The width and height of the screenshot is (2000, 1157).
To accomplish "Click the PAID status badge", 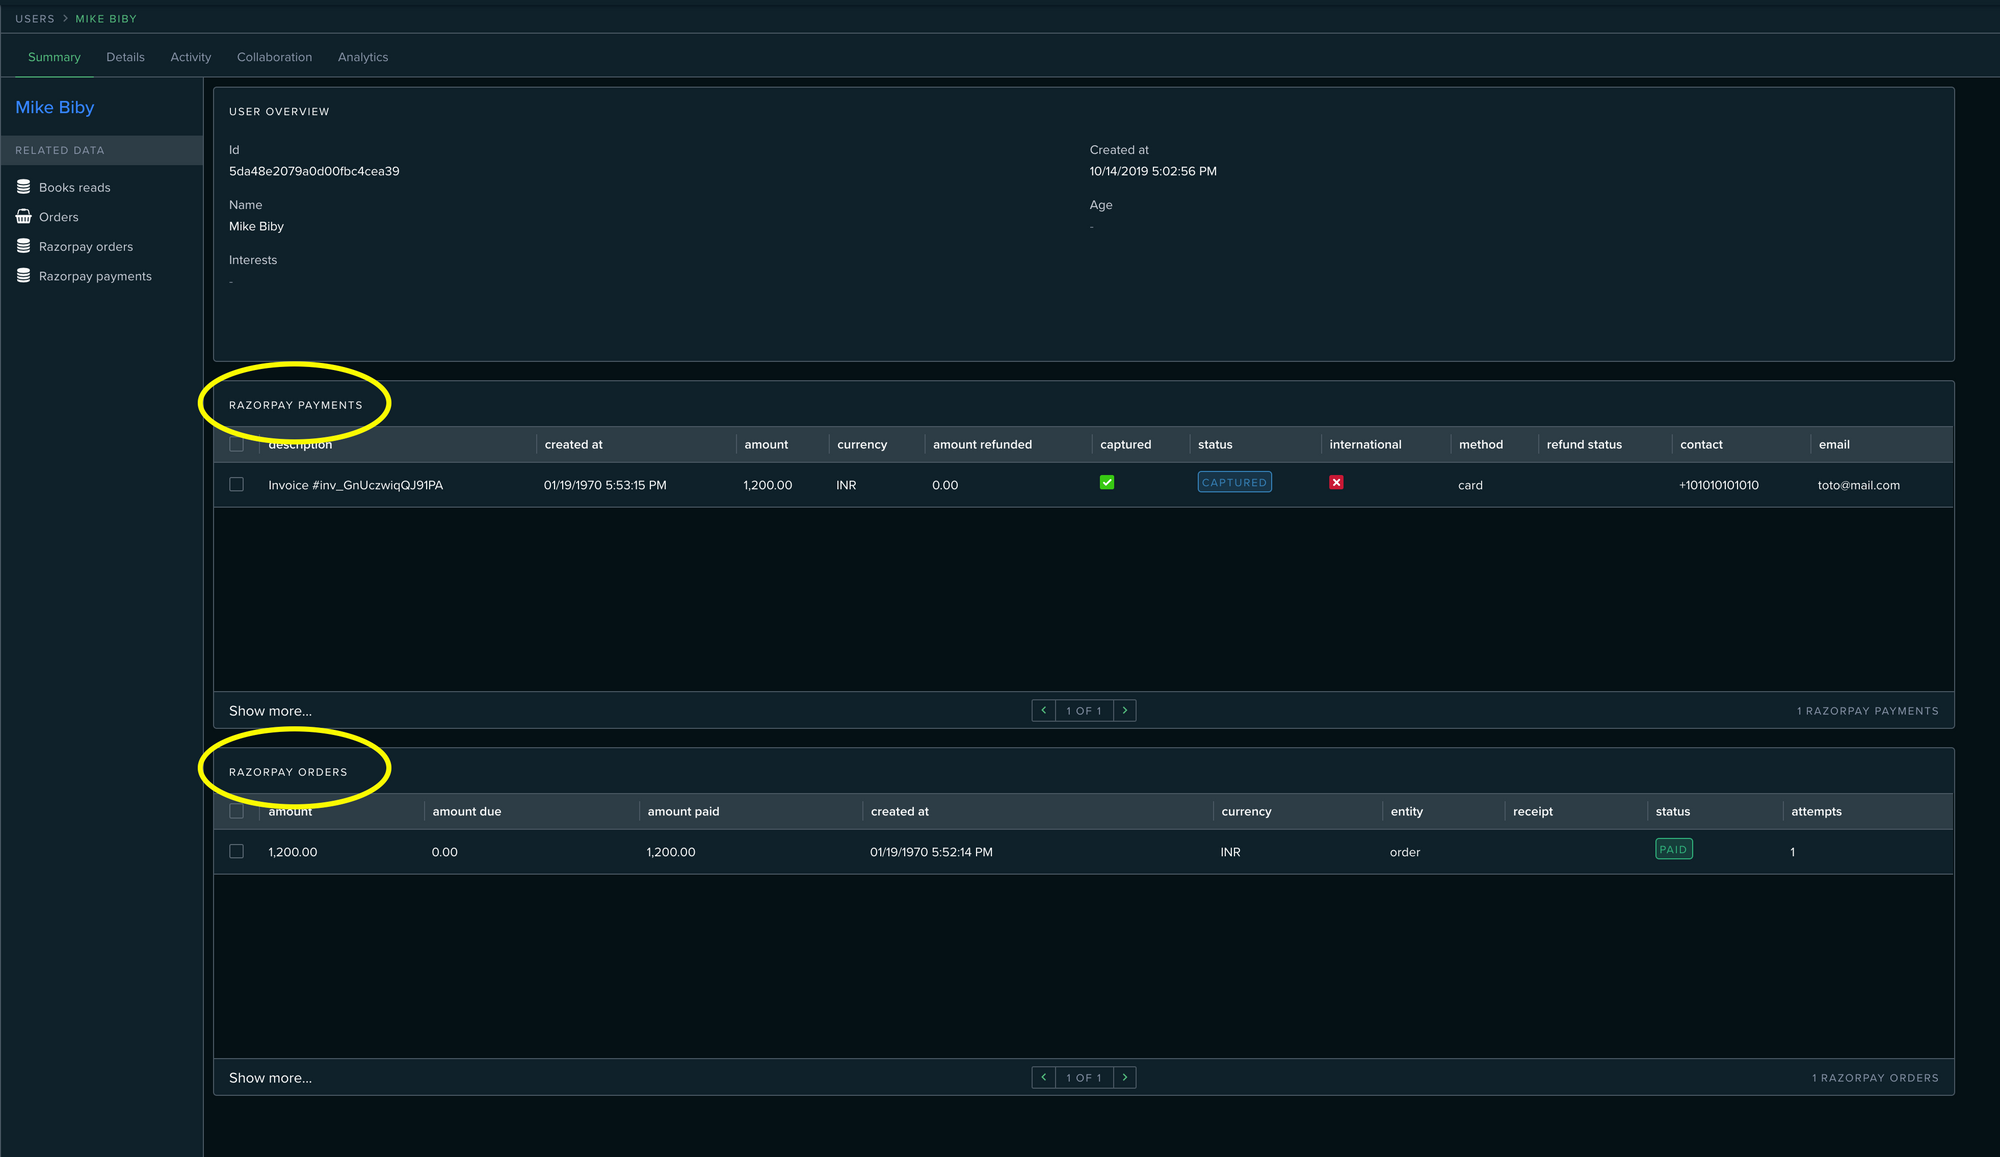I will tap(1674, 849).
